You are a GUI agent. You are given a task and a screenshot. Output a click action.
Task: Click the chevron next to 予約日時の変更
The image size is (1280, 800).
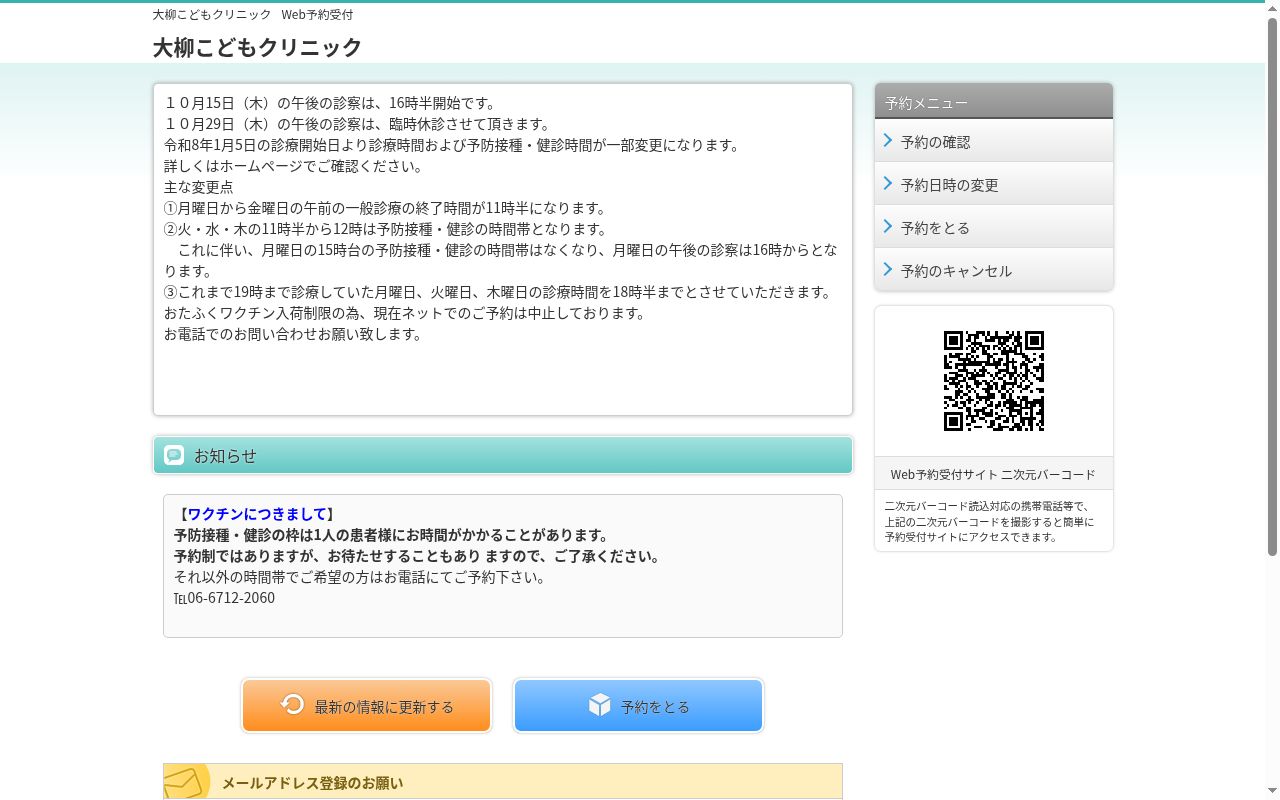pos(888,184)
